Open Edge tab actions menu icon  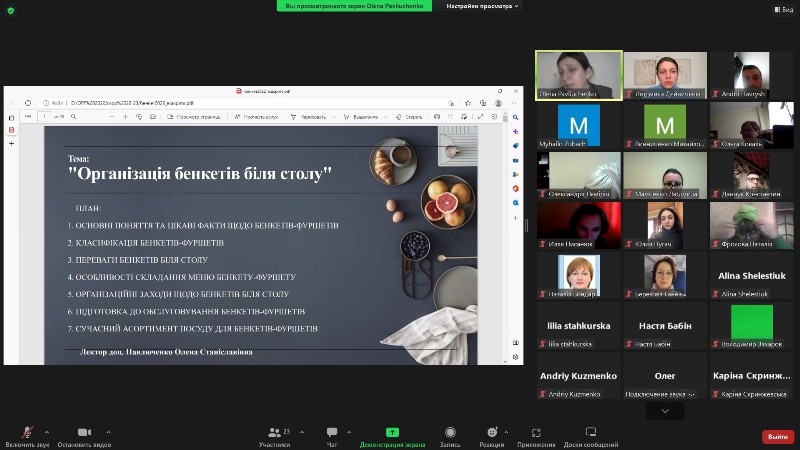pos(11,118)
